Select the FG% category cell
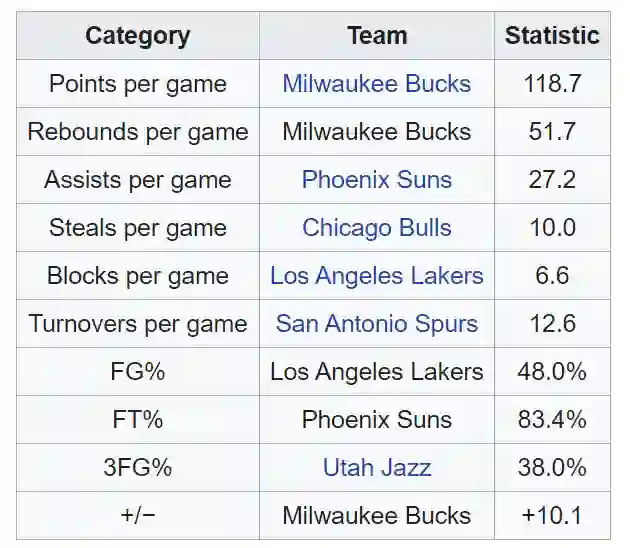 pyautogui.click(x=137, y=372)
